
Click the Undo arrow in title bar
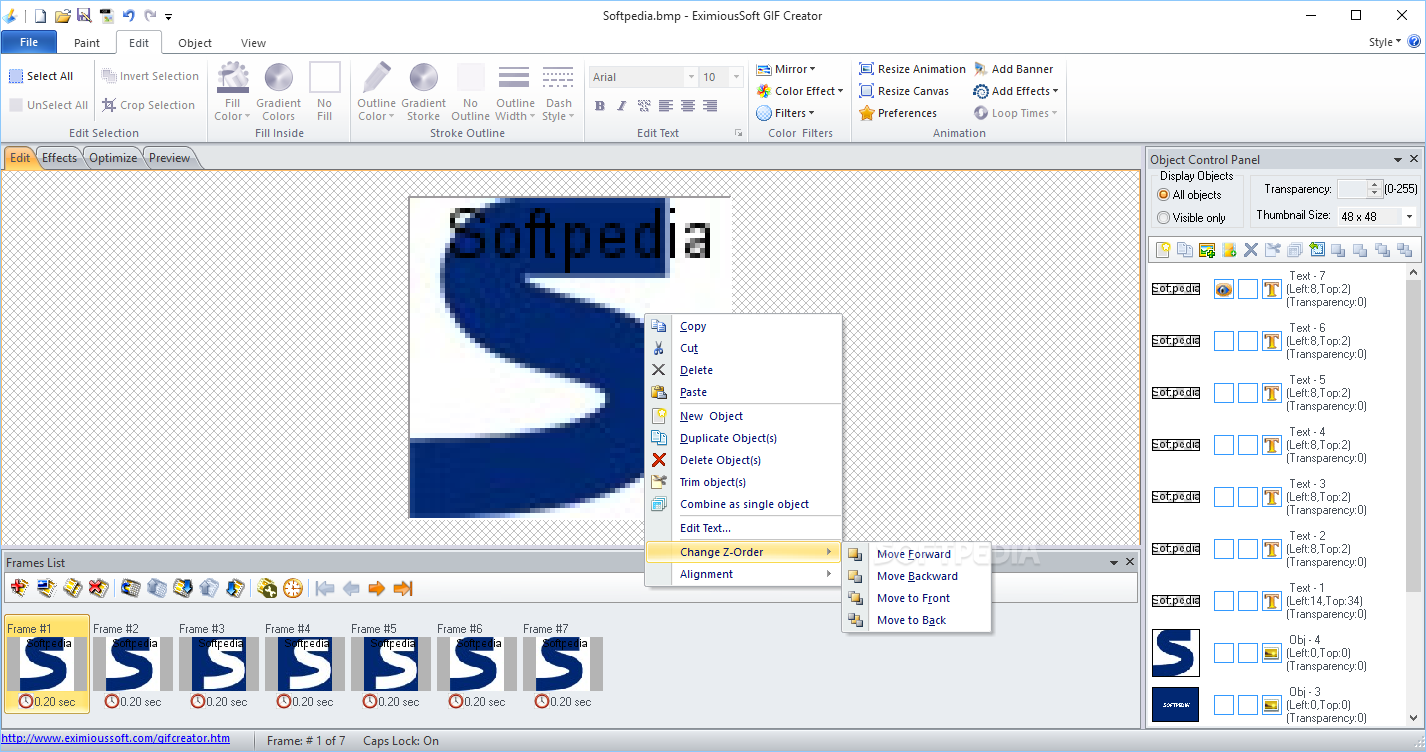pos(128,15)
